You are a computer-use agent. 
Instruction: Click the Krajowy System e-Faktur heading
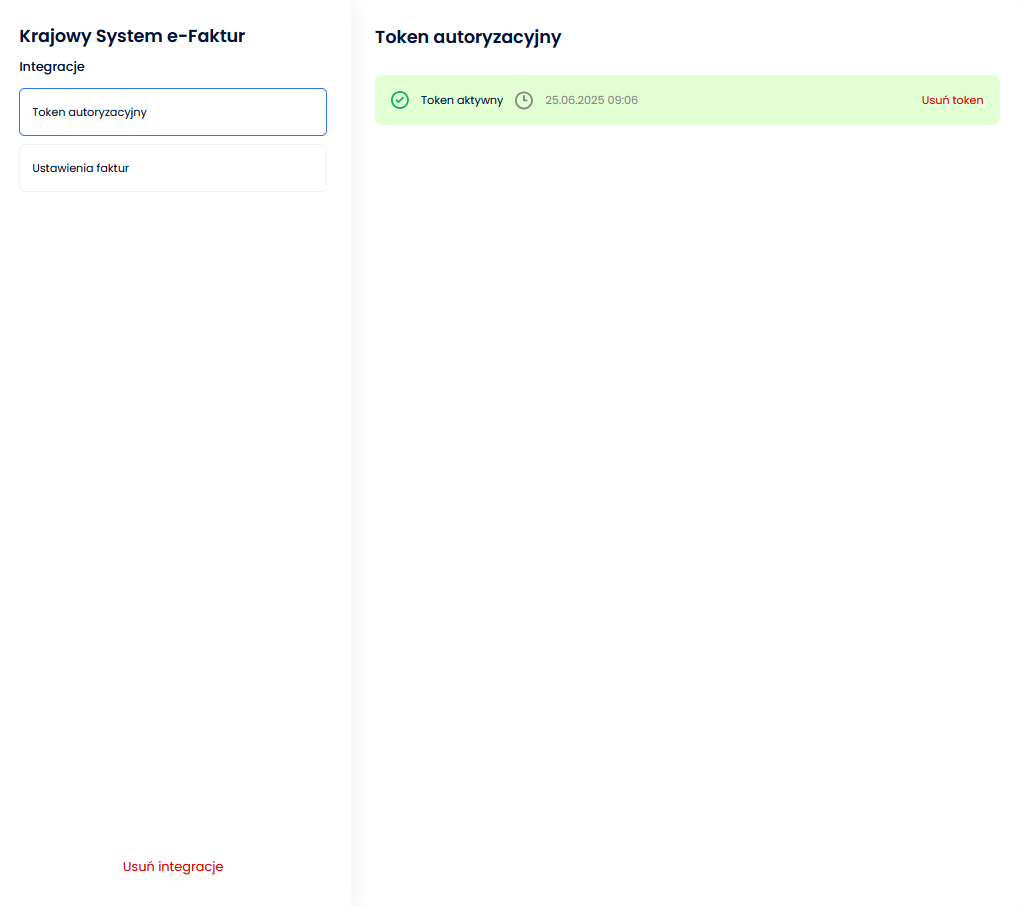coord(132,37)
